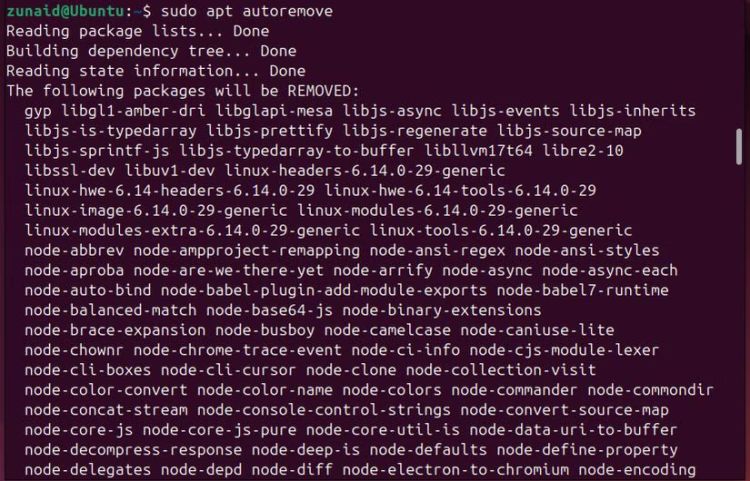Click the 'sudo apt autoremove' command text
The image size is (750, 481).
point(246,11)
